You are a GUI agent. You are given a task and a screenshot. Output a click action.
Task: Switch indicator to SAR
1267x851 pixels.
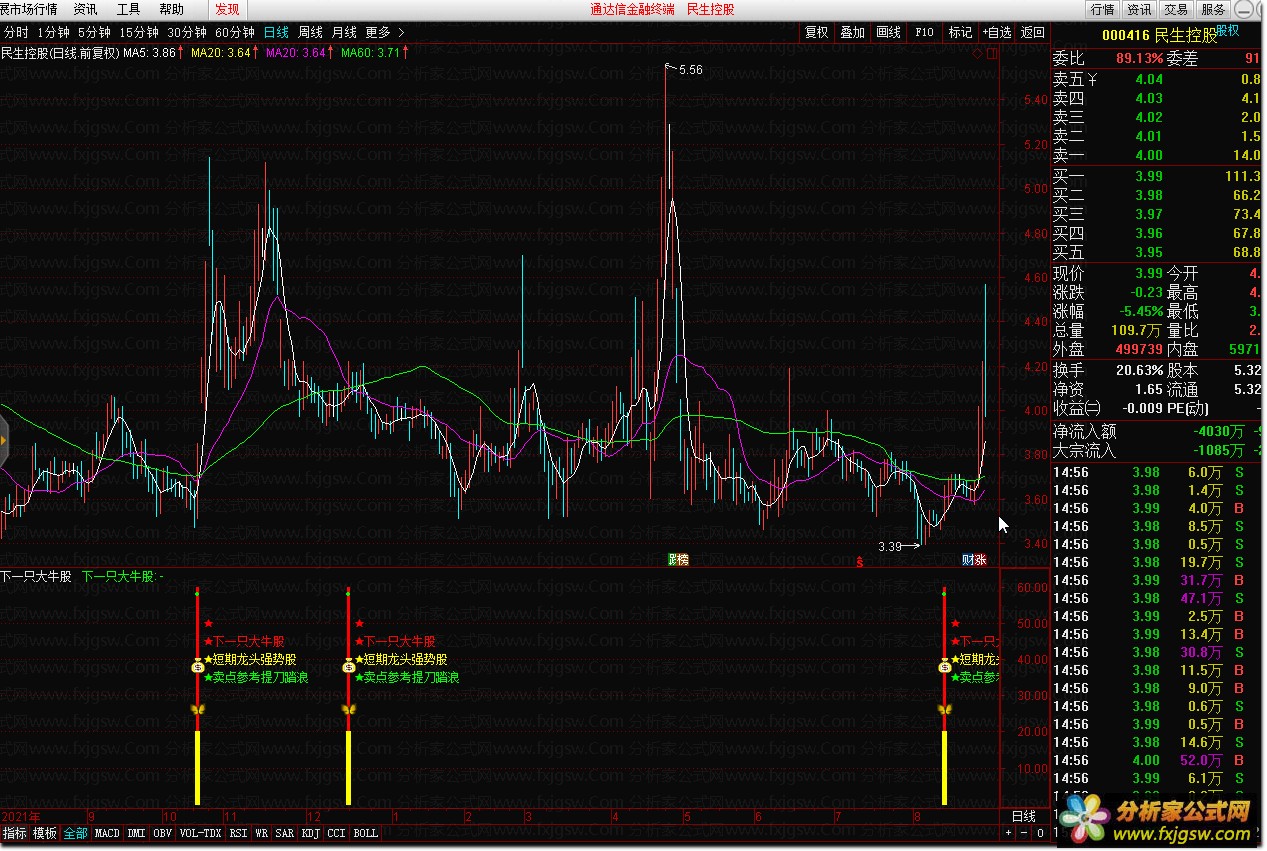(285, 833)
